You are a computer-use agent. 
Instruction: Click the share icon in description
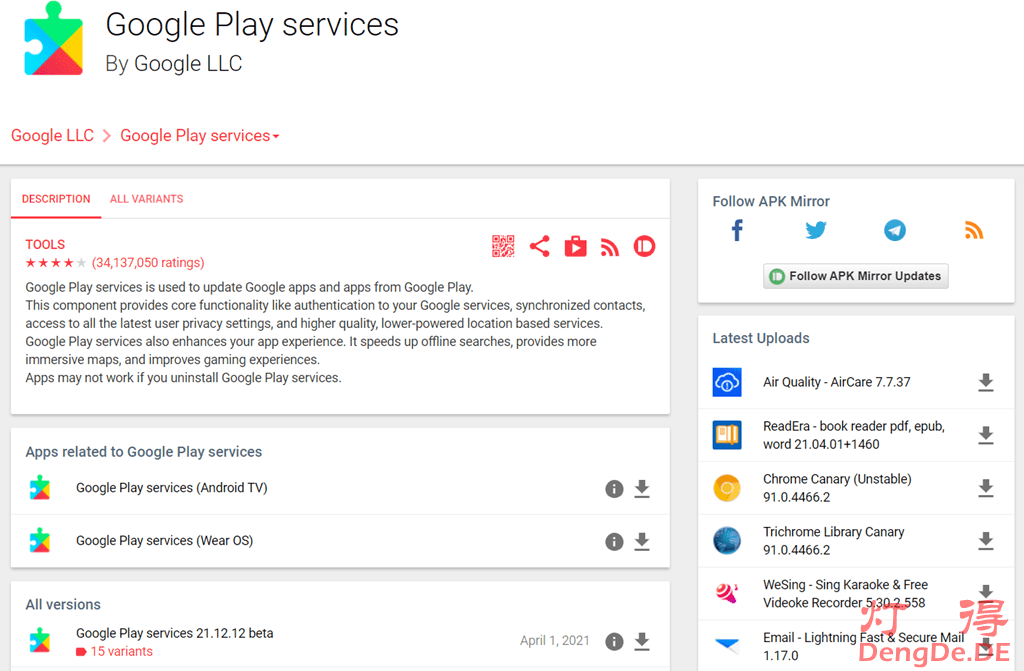(540, 246)
